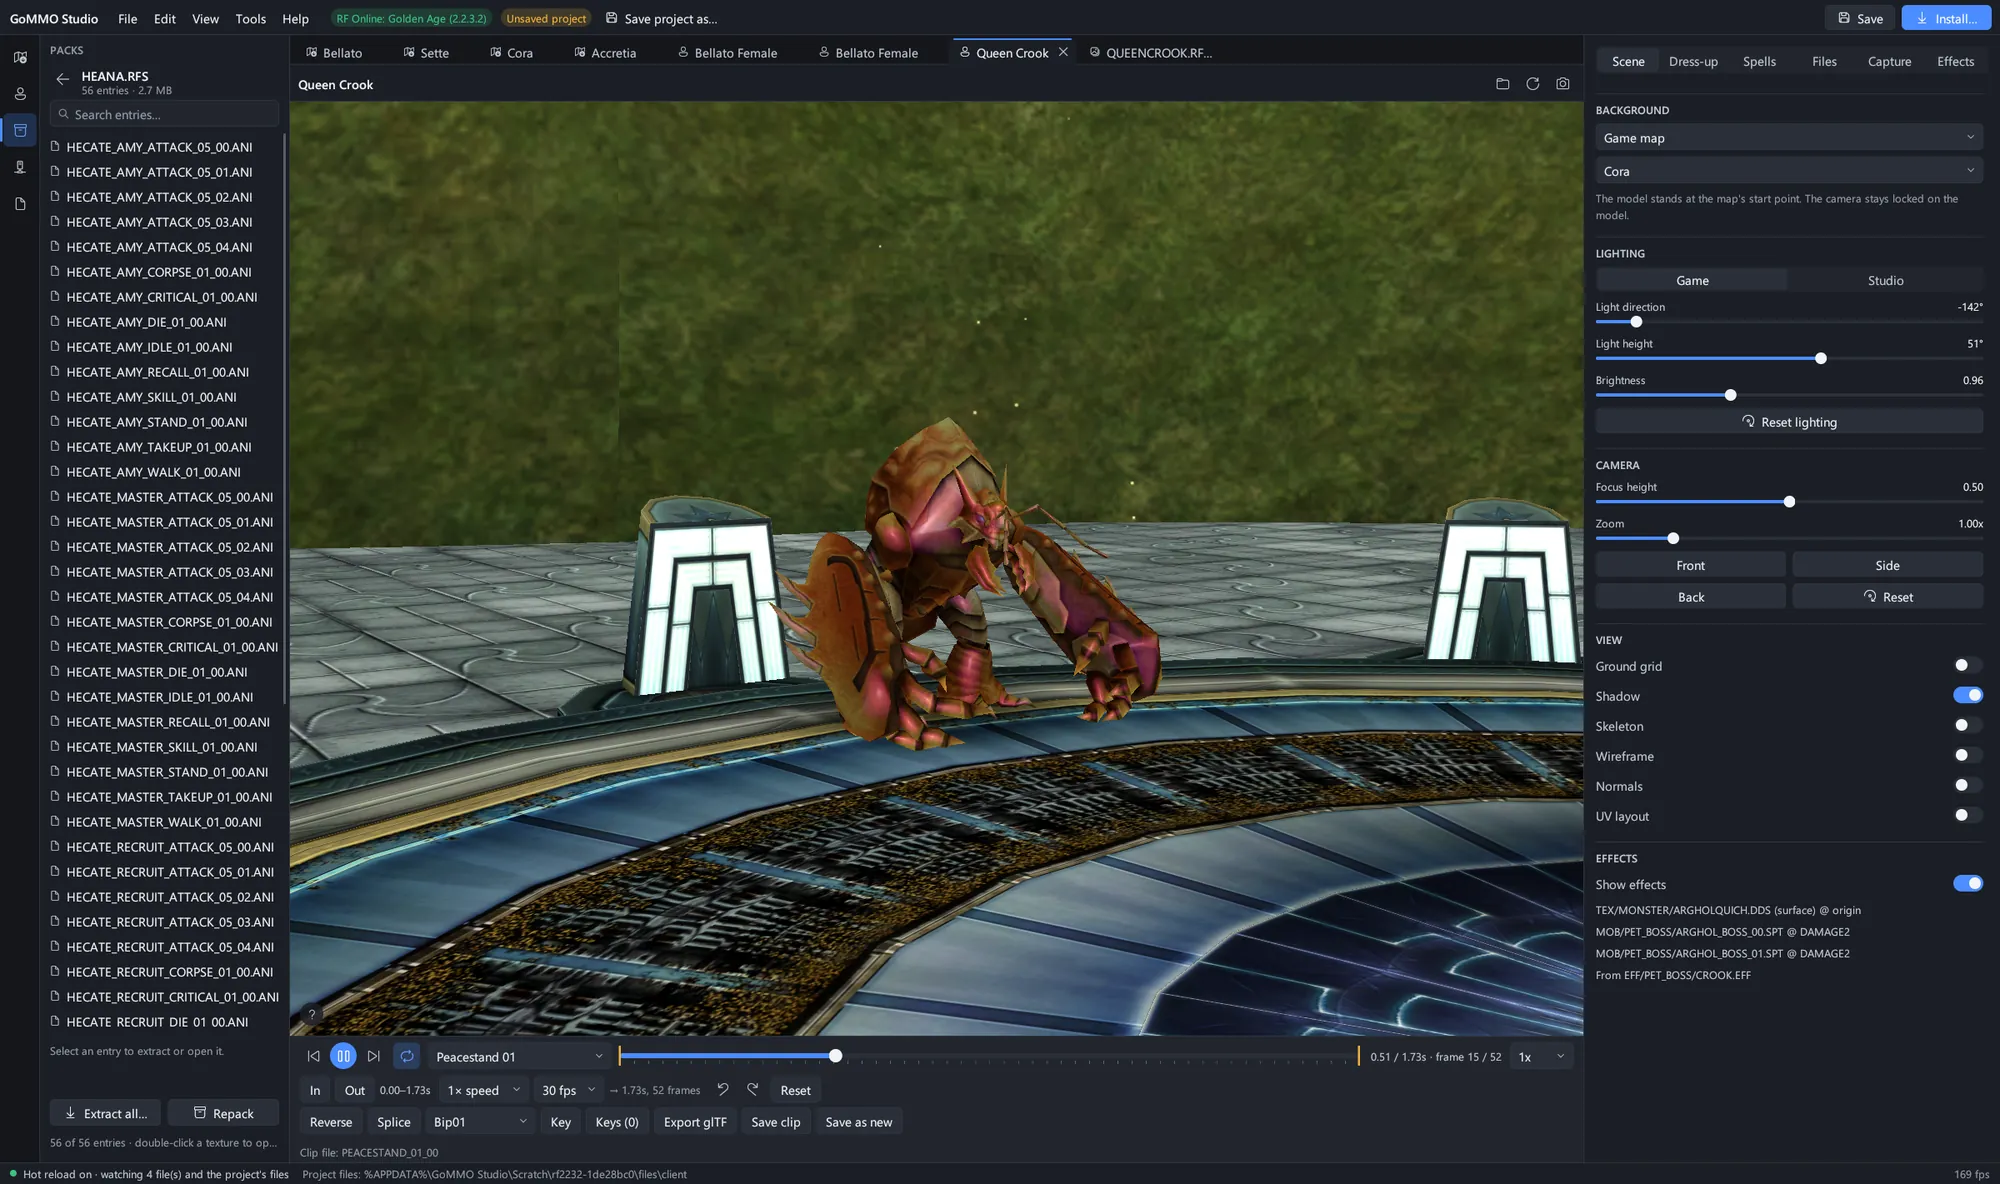Close the Queen Crook tab
The height and width of the screenshot is (1184, 2000).
(1063, 52)
